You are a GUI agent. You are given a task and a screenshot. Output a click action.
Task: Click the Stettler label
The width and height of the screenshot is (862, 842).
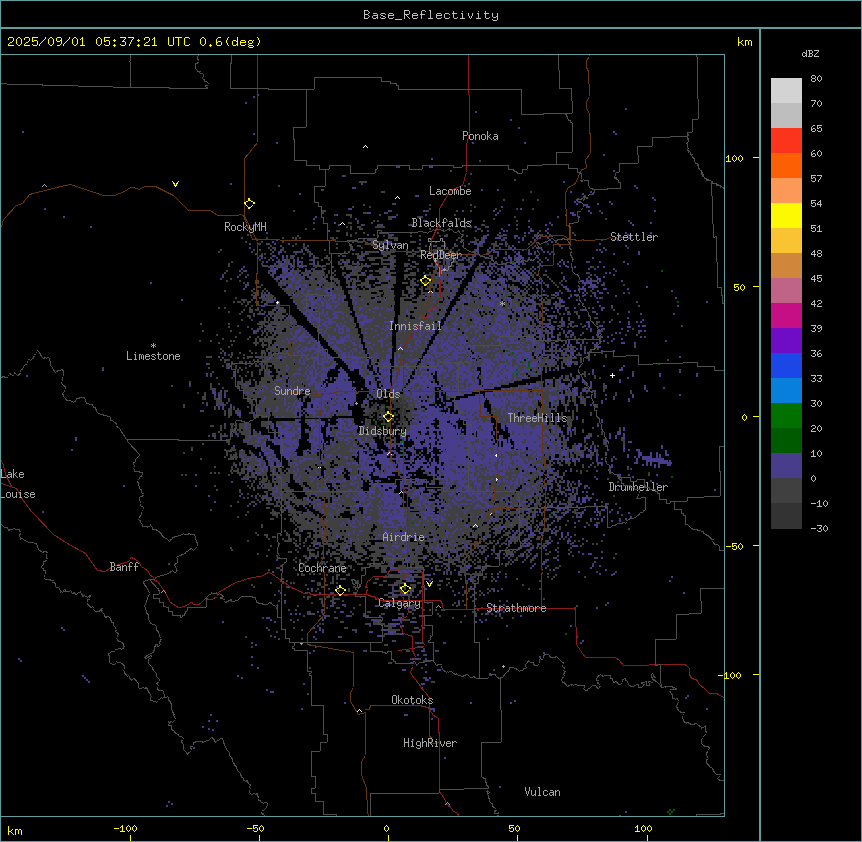pyautogui.click(x=634, y=237)
